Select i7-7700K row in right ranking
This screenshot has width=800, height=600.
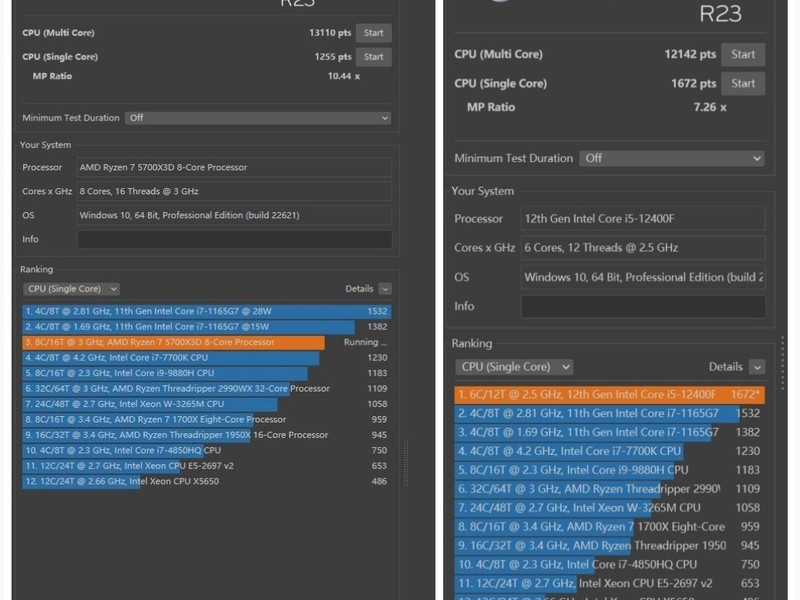click(610, 451)
